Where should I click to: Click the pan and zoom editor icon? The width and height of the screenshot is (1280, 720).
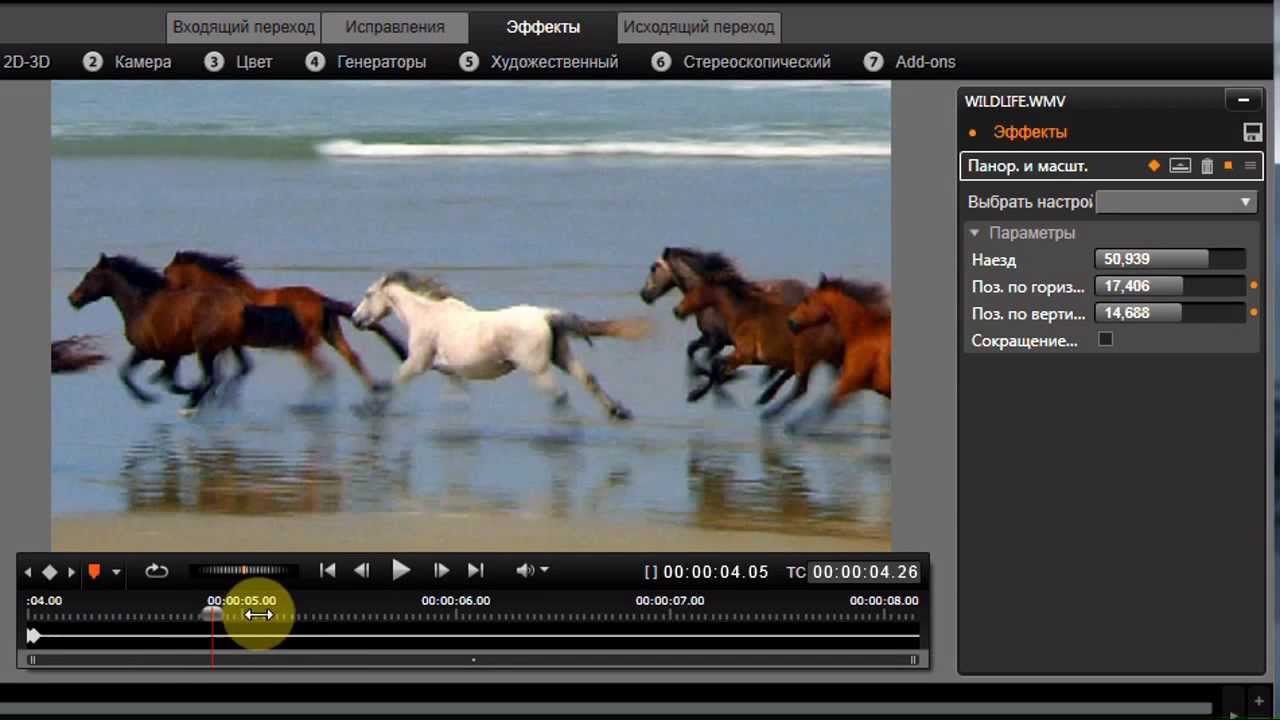point(1180,166)
